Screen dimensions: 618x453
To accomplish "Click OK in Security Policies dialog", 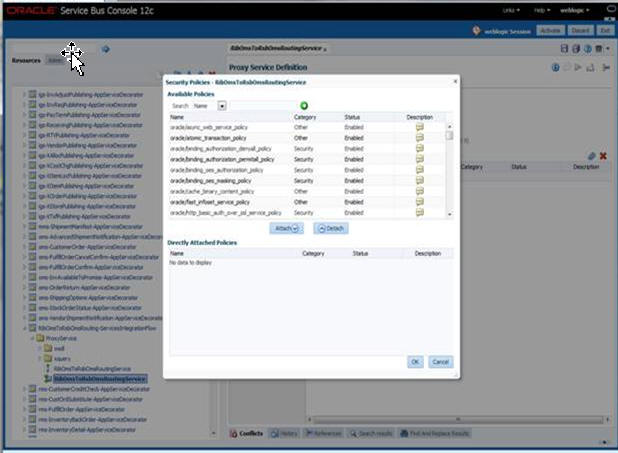I will click(x=415, y=362).
